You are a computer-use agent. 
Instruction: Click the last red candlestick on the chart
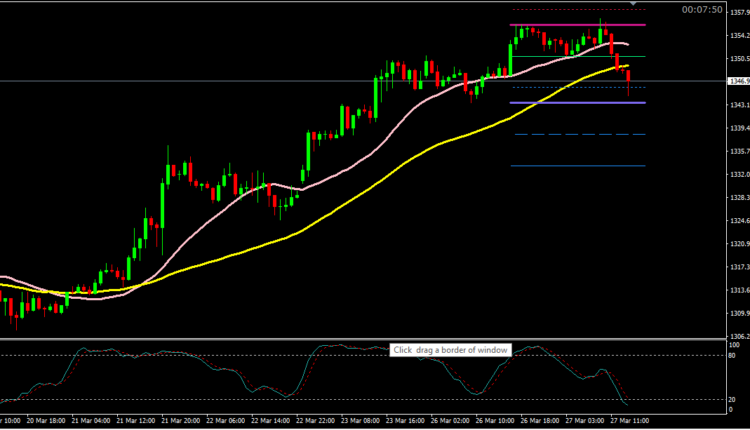click(x=628, y=84)
